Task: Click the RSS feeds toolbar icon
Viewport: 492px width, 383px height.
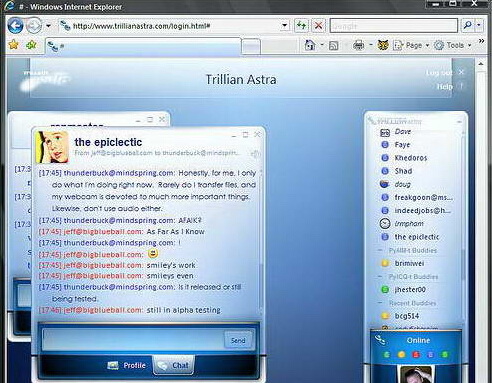Action: pos(334,45)
